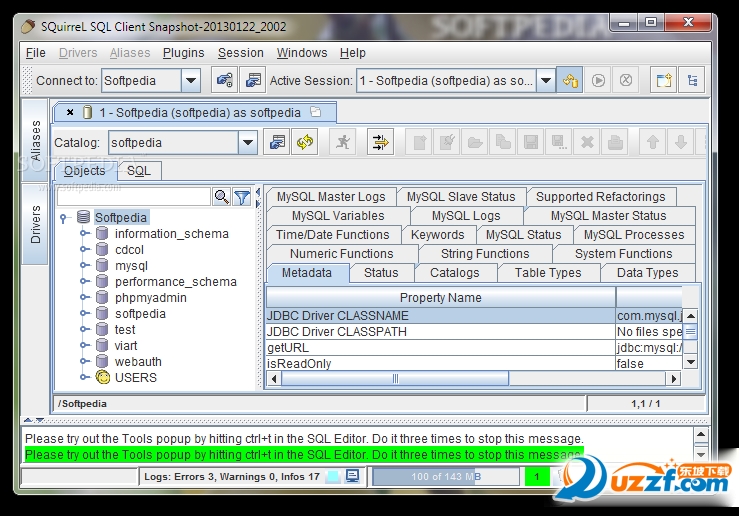
Task: Open the Plugins menu
Action: pyautogui.click(x=183, y=53)
